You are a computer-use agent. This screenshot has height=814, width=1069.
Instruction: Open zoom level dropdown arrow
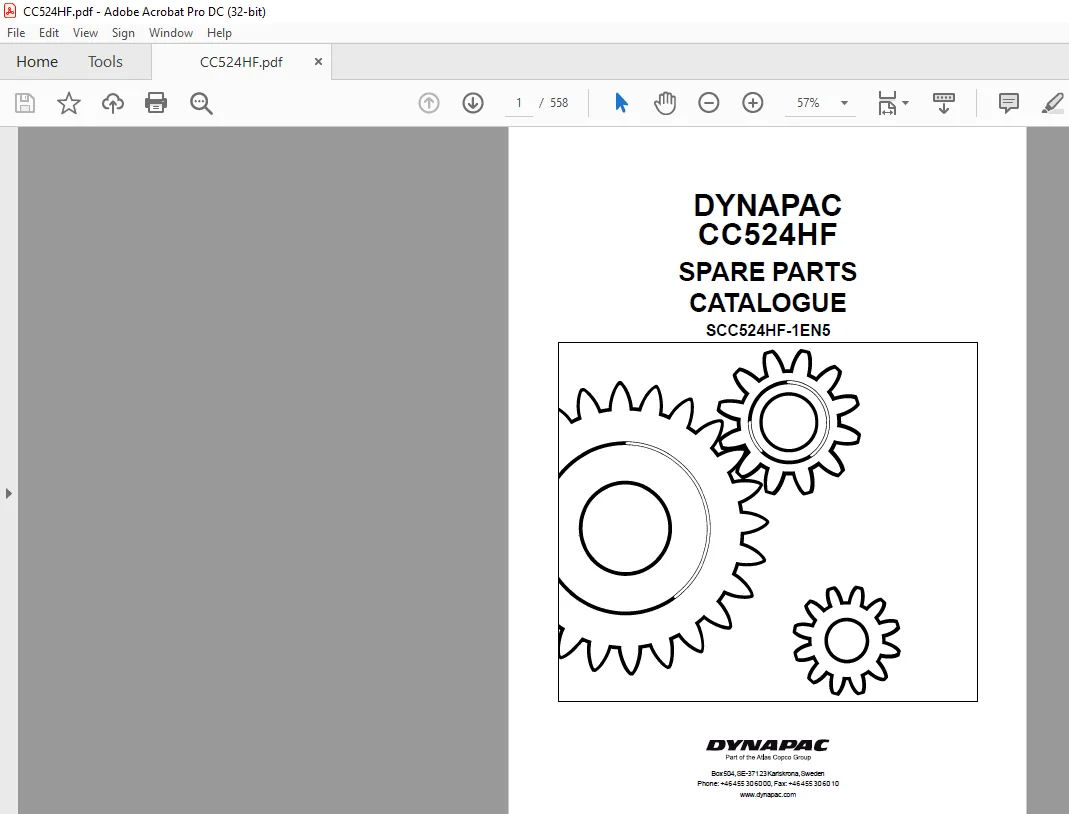(844, 103)
